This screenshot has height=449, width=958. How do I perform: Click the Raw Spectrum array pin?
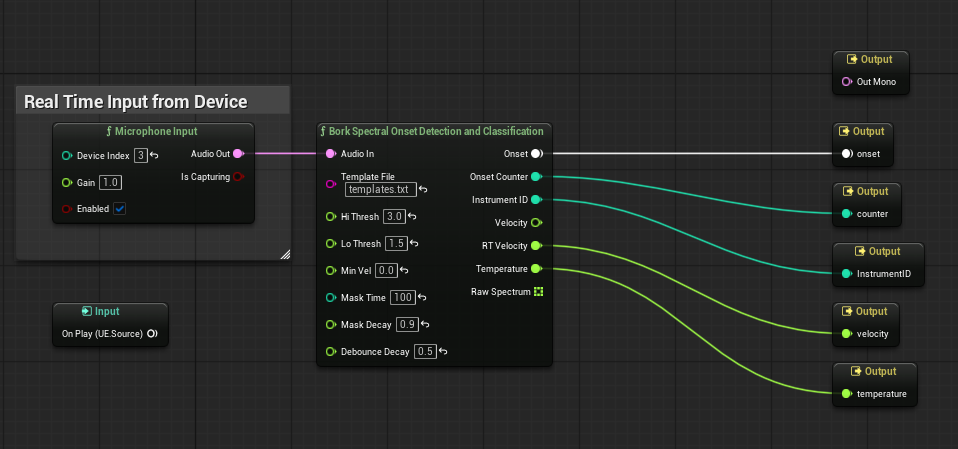tap(537, 292)
